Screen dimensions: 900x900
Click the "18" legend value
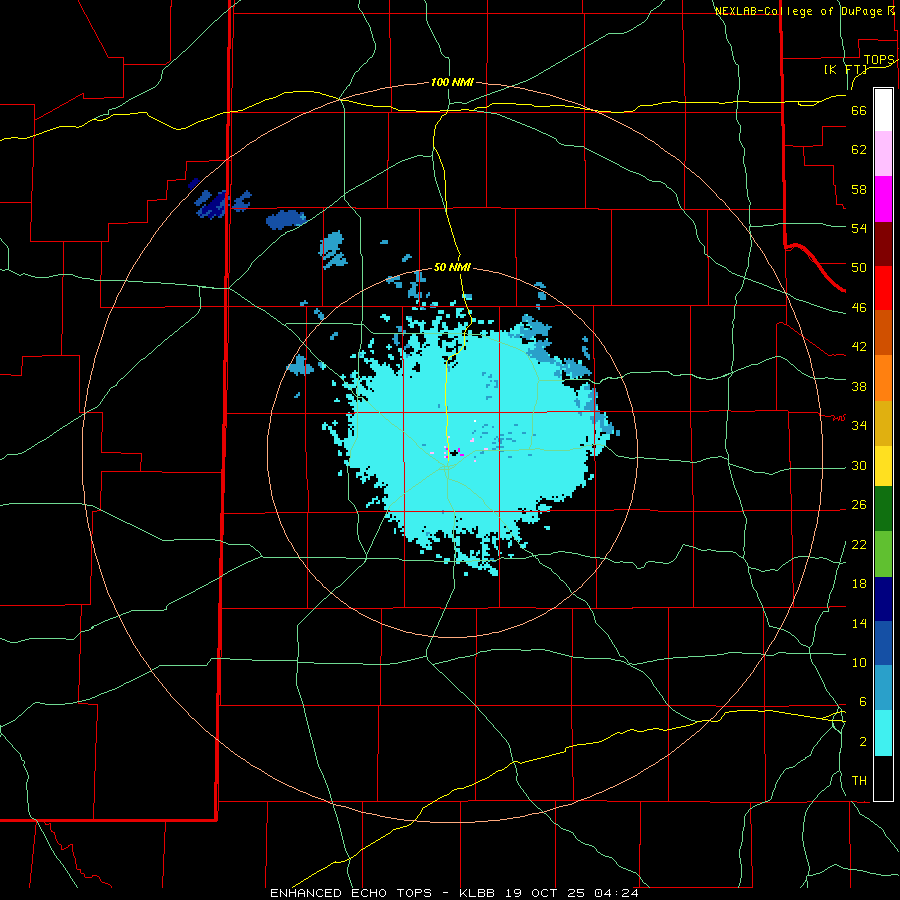(x=859, y=584)
